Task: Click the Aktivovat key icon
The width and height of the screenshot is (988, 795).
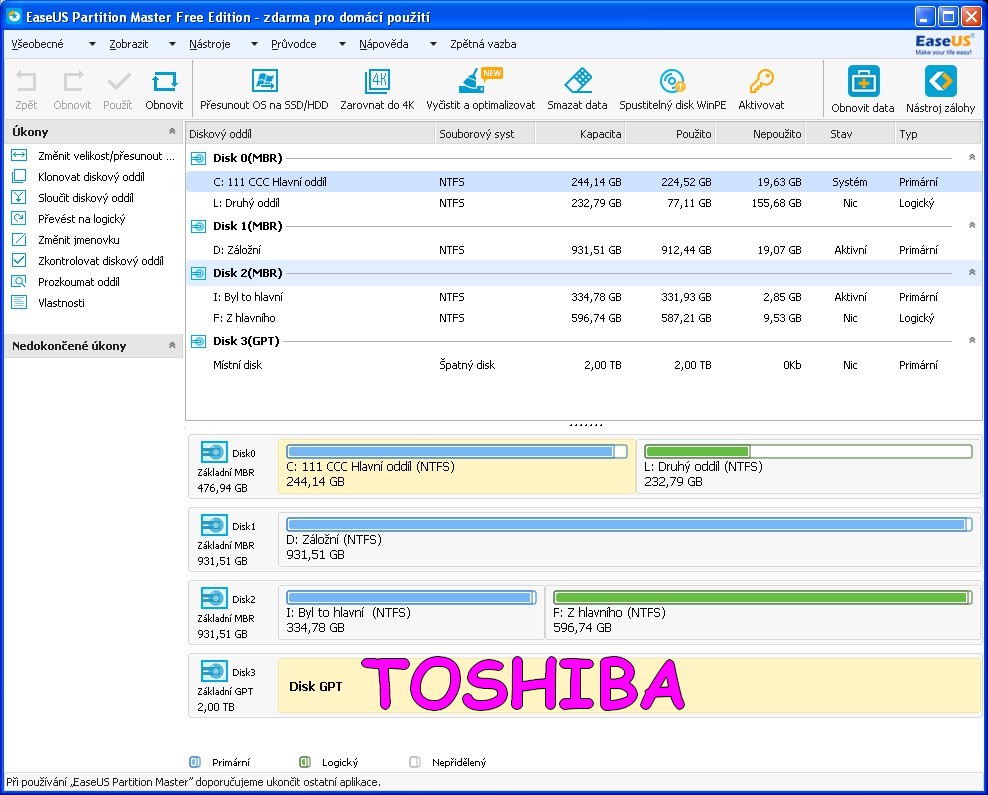Action: tap(761, 82)
